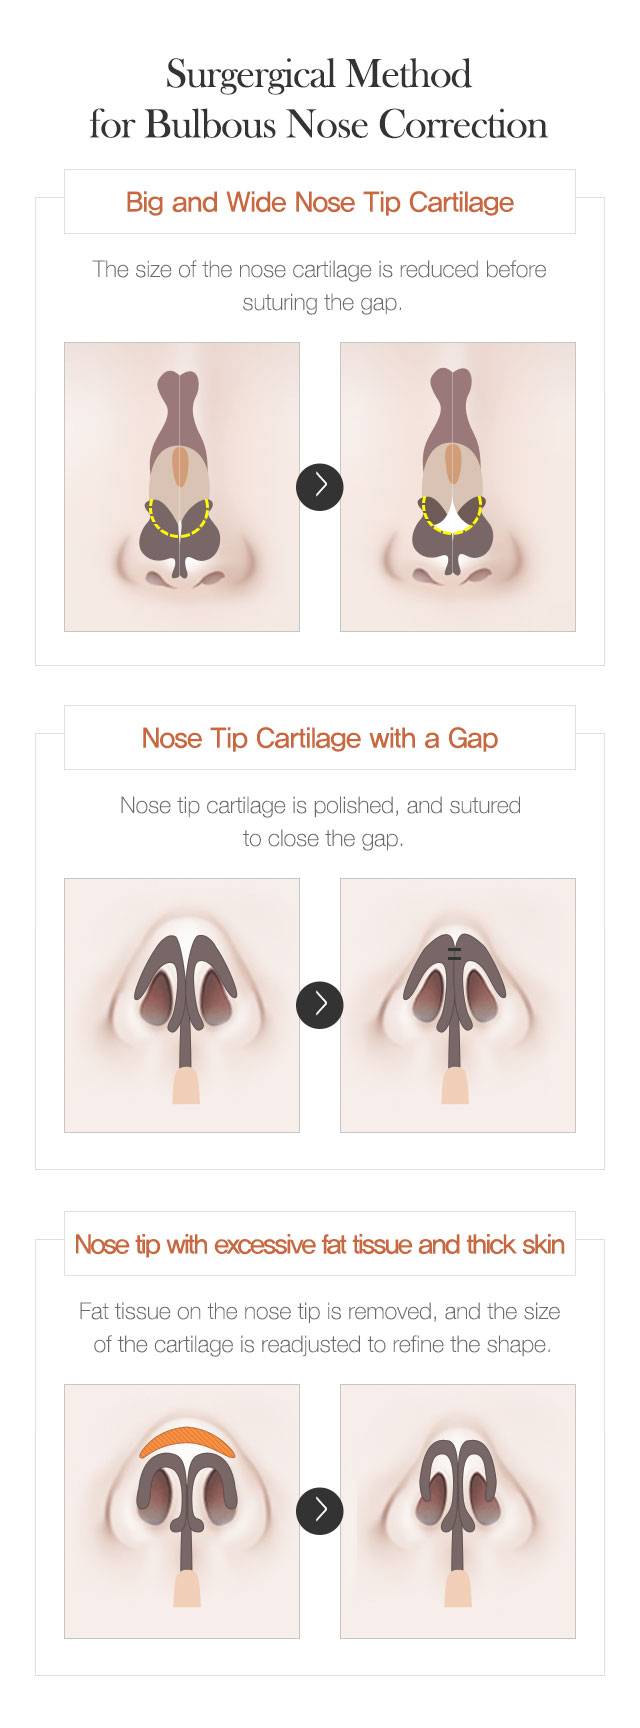Open the after image of refined nose tip
Viewport: 640px width, 1728px height.
click(x=458, y=1511)
